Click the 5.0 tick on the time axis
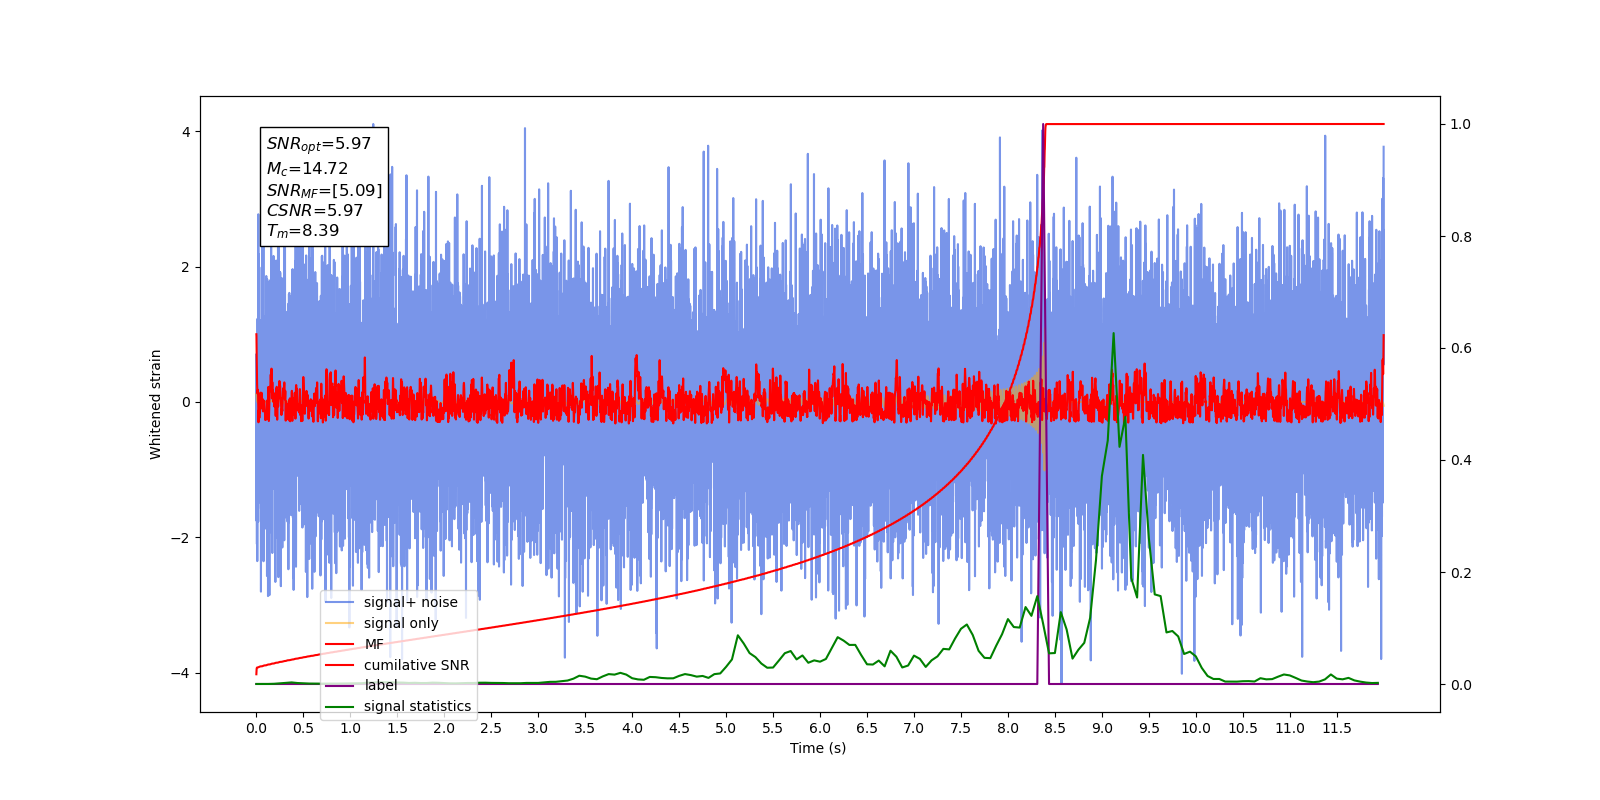This screenshot has height=800, width=1600. 726,728
